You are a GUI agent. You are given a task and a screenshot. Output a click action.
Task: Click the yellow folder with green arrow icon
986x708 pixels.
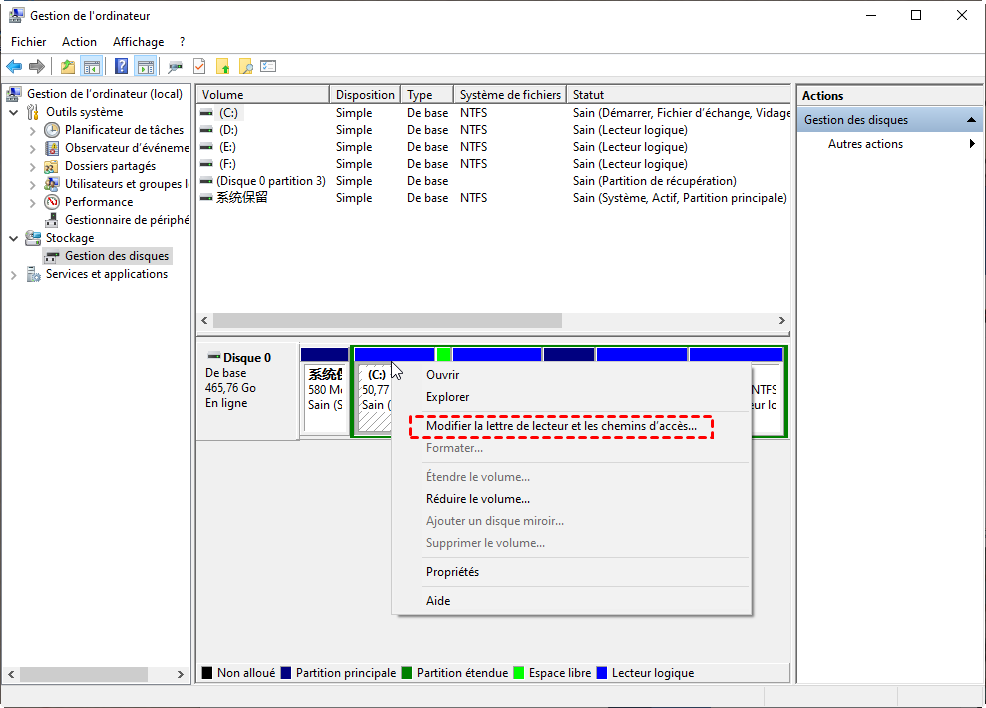point(223,66)
